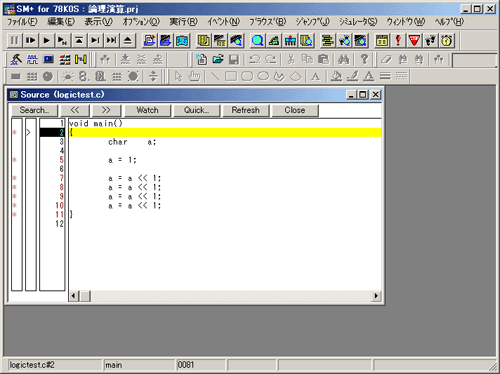Pick the line color pen tool
500x374 pixels.
coord(352,76)
